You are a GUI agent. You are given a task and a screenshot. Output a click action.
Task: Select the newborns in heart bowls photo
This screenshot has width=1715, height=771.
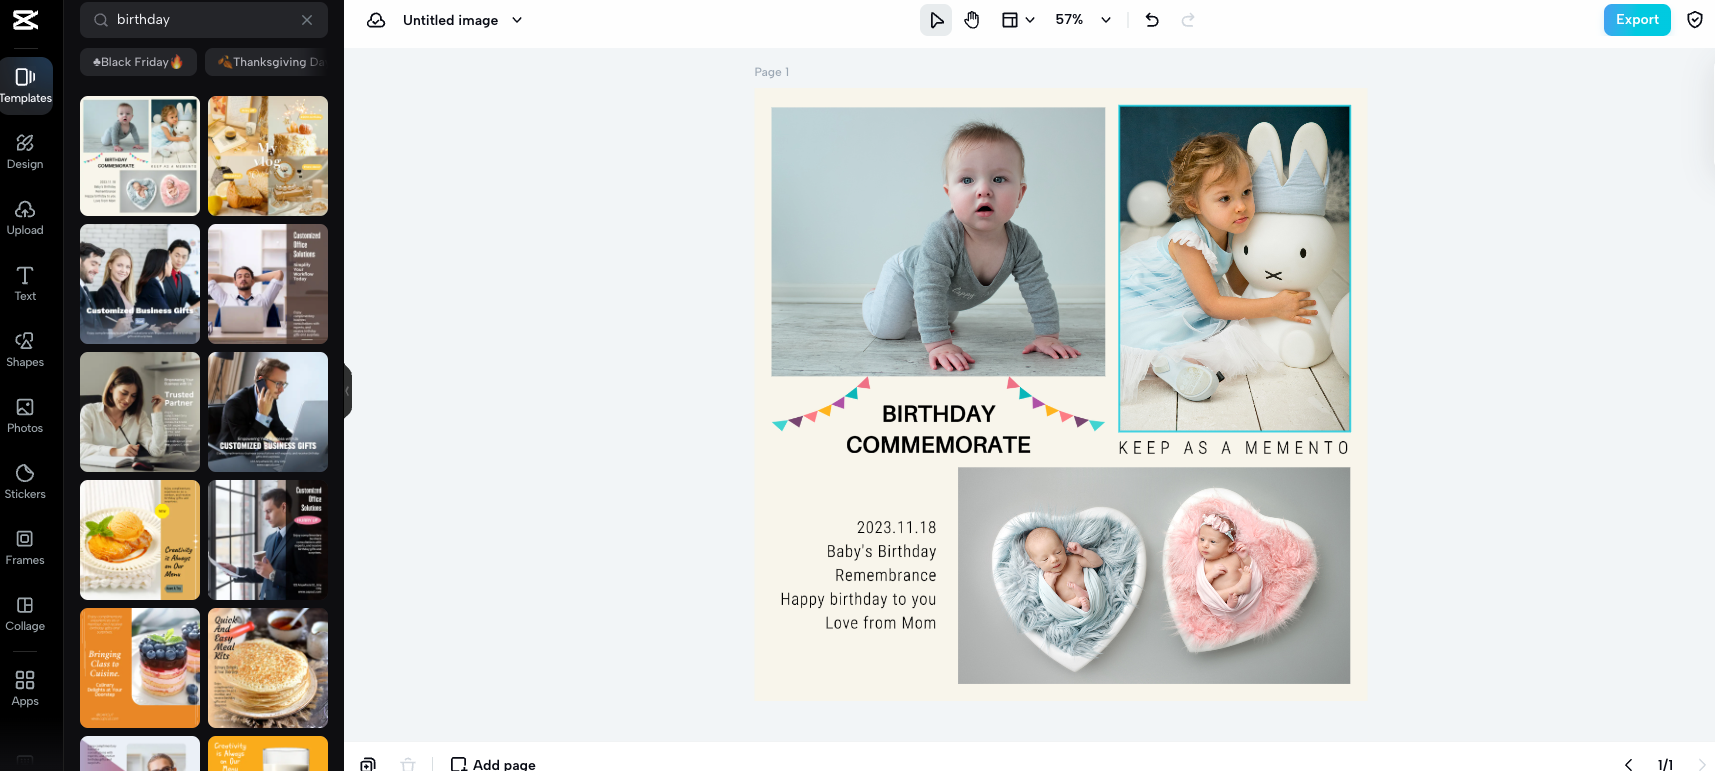(1154, 576)
